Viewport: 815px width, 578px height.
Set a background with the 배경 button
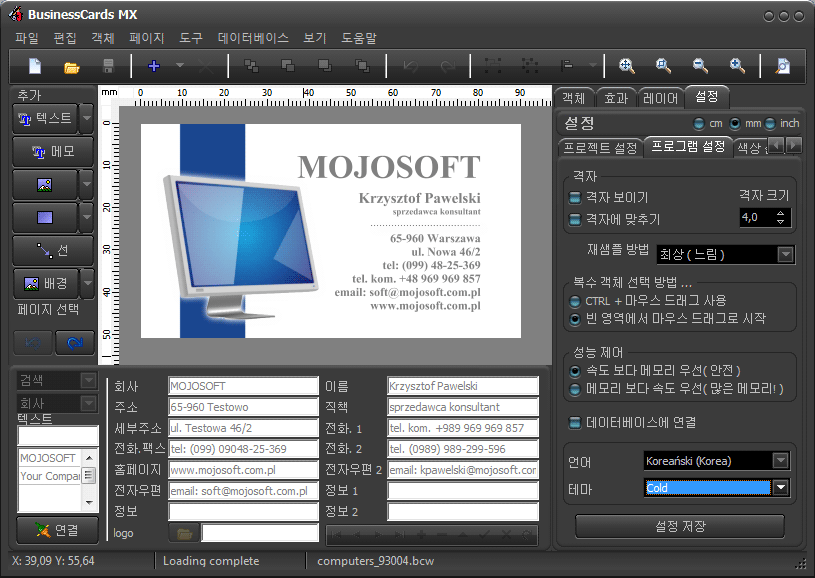45,283
